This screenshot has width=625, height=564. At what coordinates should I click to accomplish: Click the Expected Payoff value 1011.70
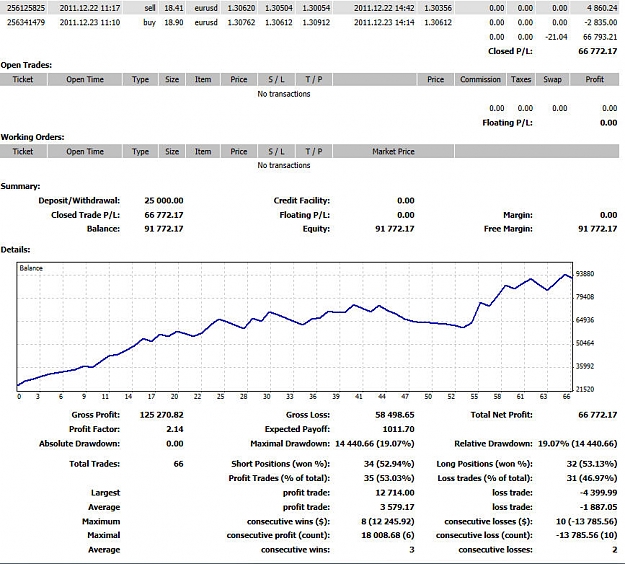click(399, 429)
